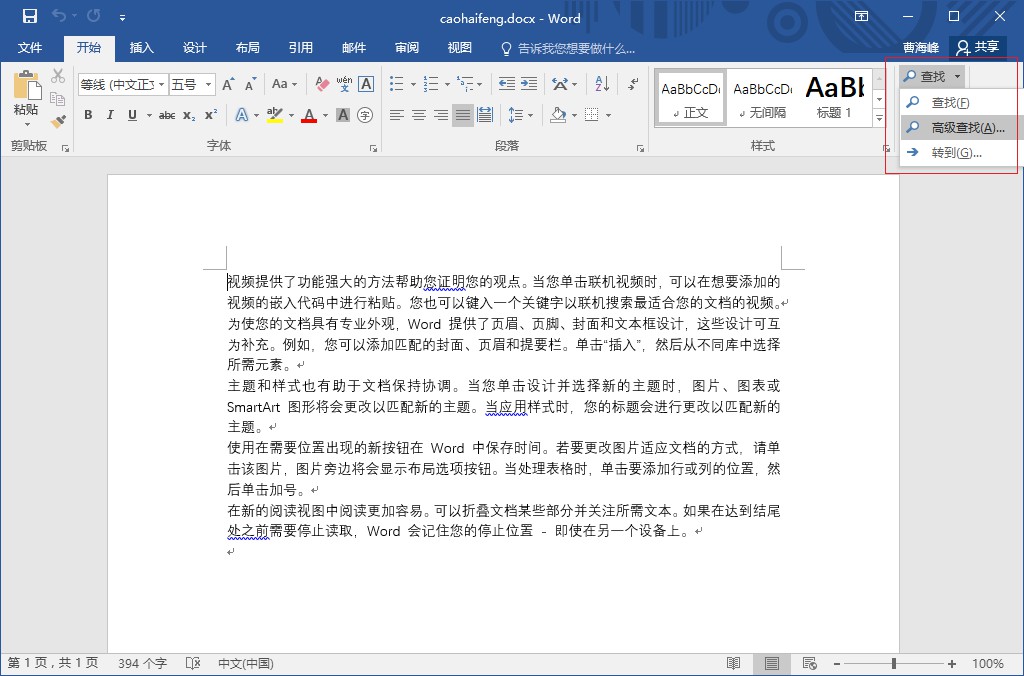Toggle center text alignment
The height and width of the screenshot is (676, 1024).
[419, 115]
